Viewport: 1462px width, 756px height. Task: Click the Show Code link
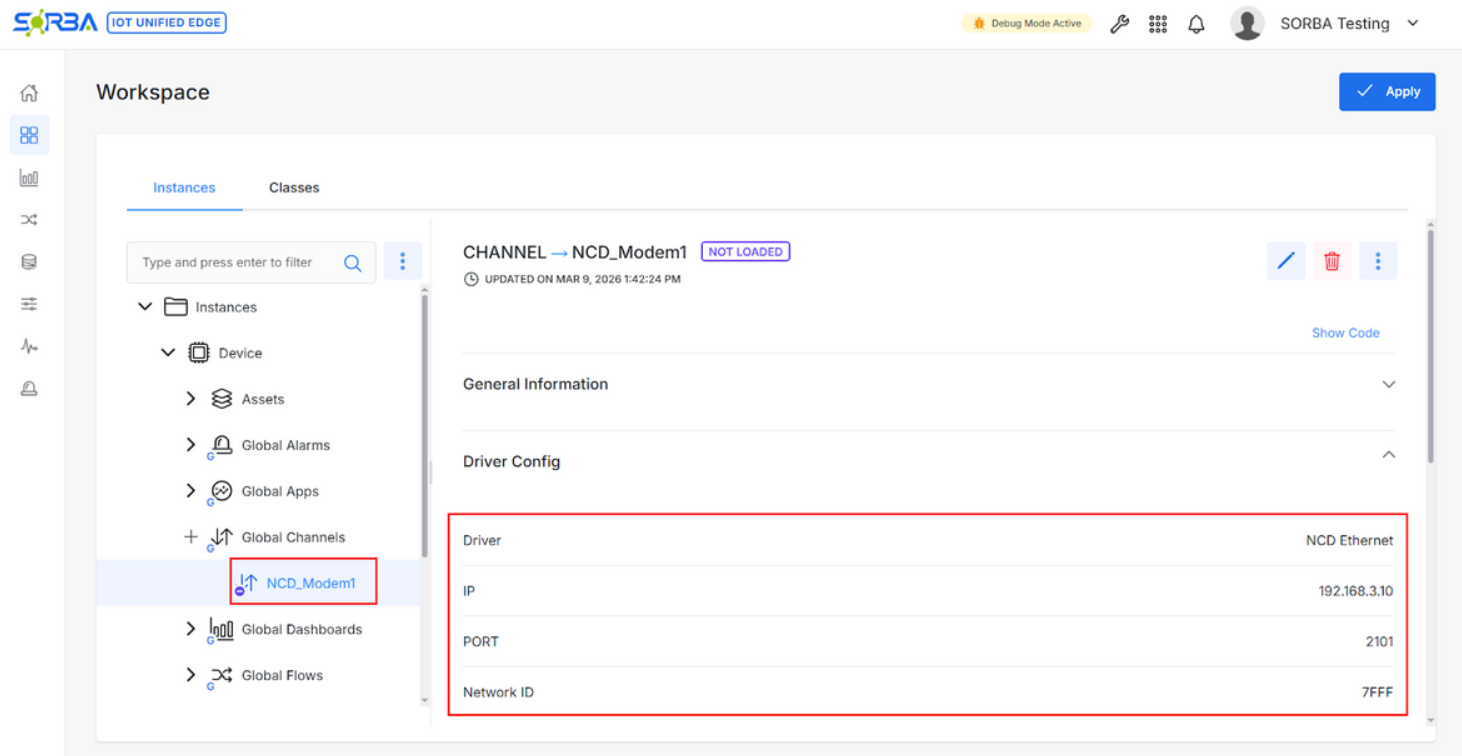pyautogui.click(x=1345, y=333)
